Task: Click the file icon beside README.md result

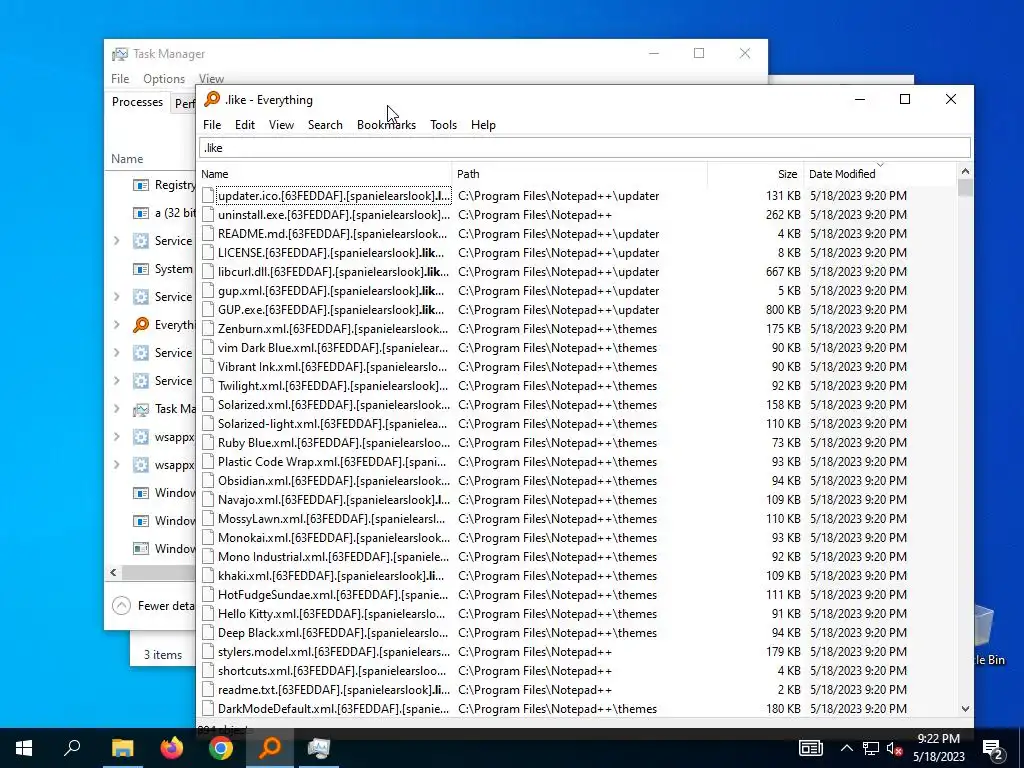Action: click(x=208, y=233)
